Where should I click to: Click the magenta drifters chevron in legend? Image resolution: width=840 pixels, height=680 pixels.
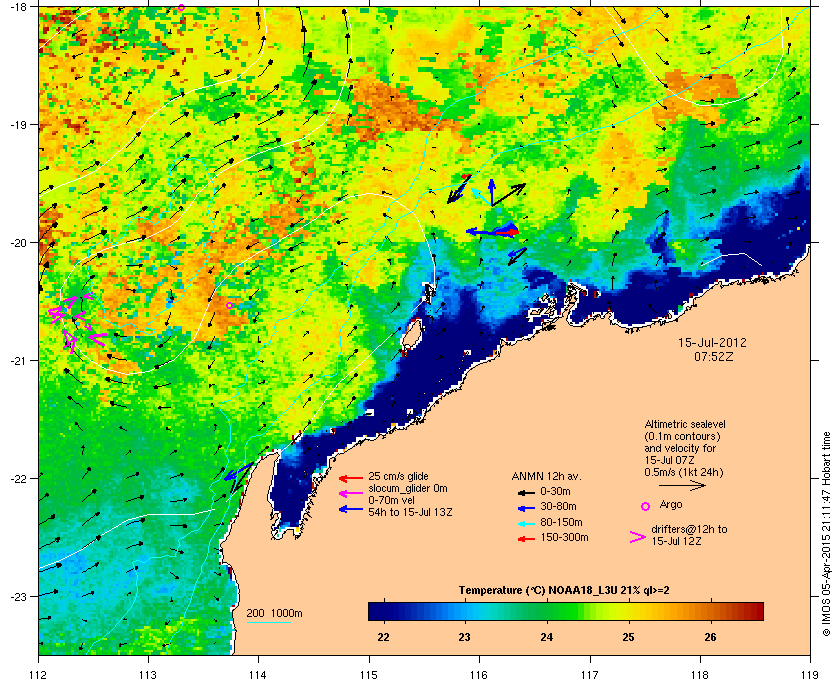point(638,537)
